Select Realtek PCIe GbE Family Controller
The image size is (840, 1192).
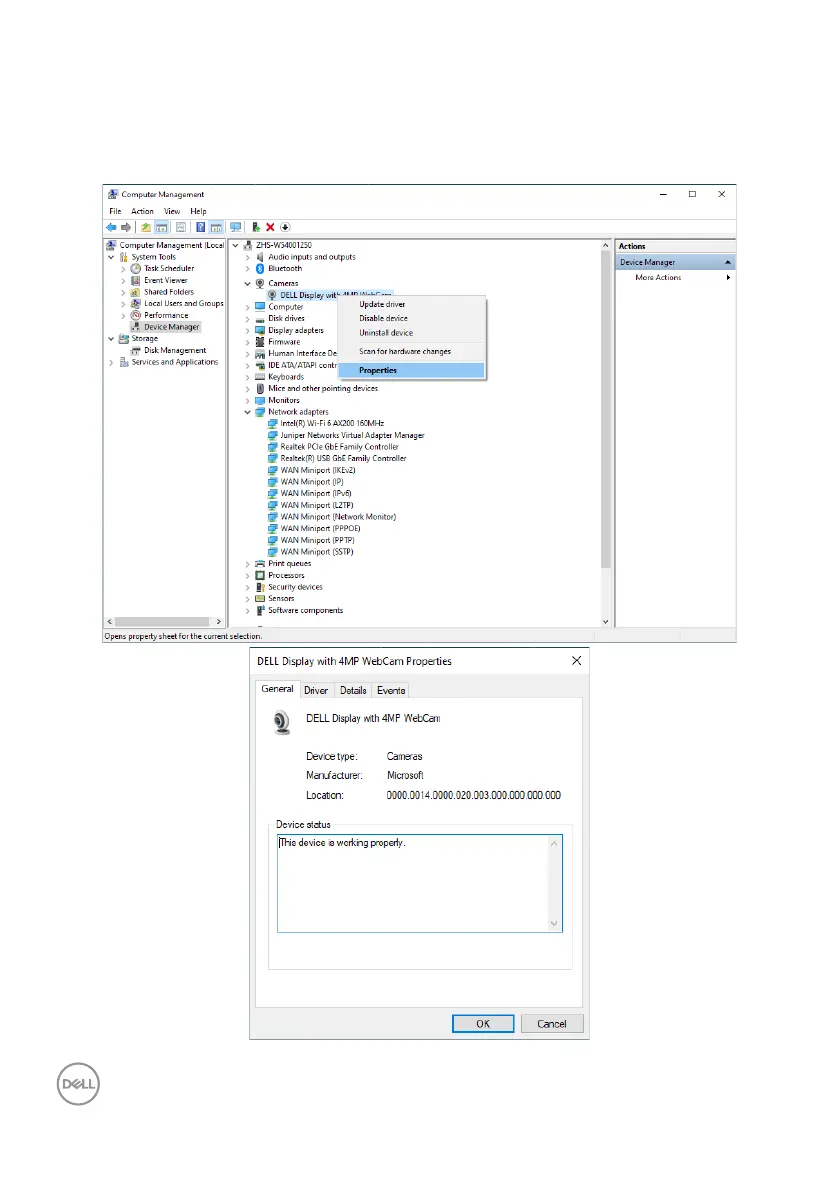pos(339,447)
